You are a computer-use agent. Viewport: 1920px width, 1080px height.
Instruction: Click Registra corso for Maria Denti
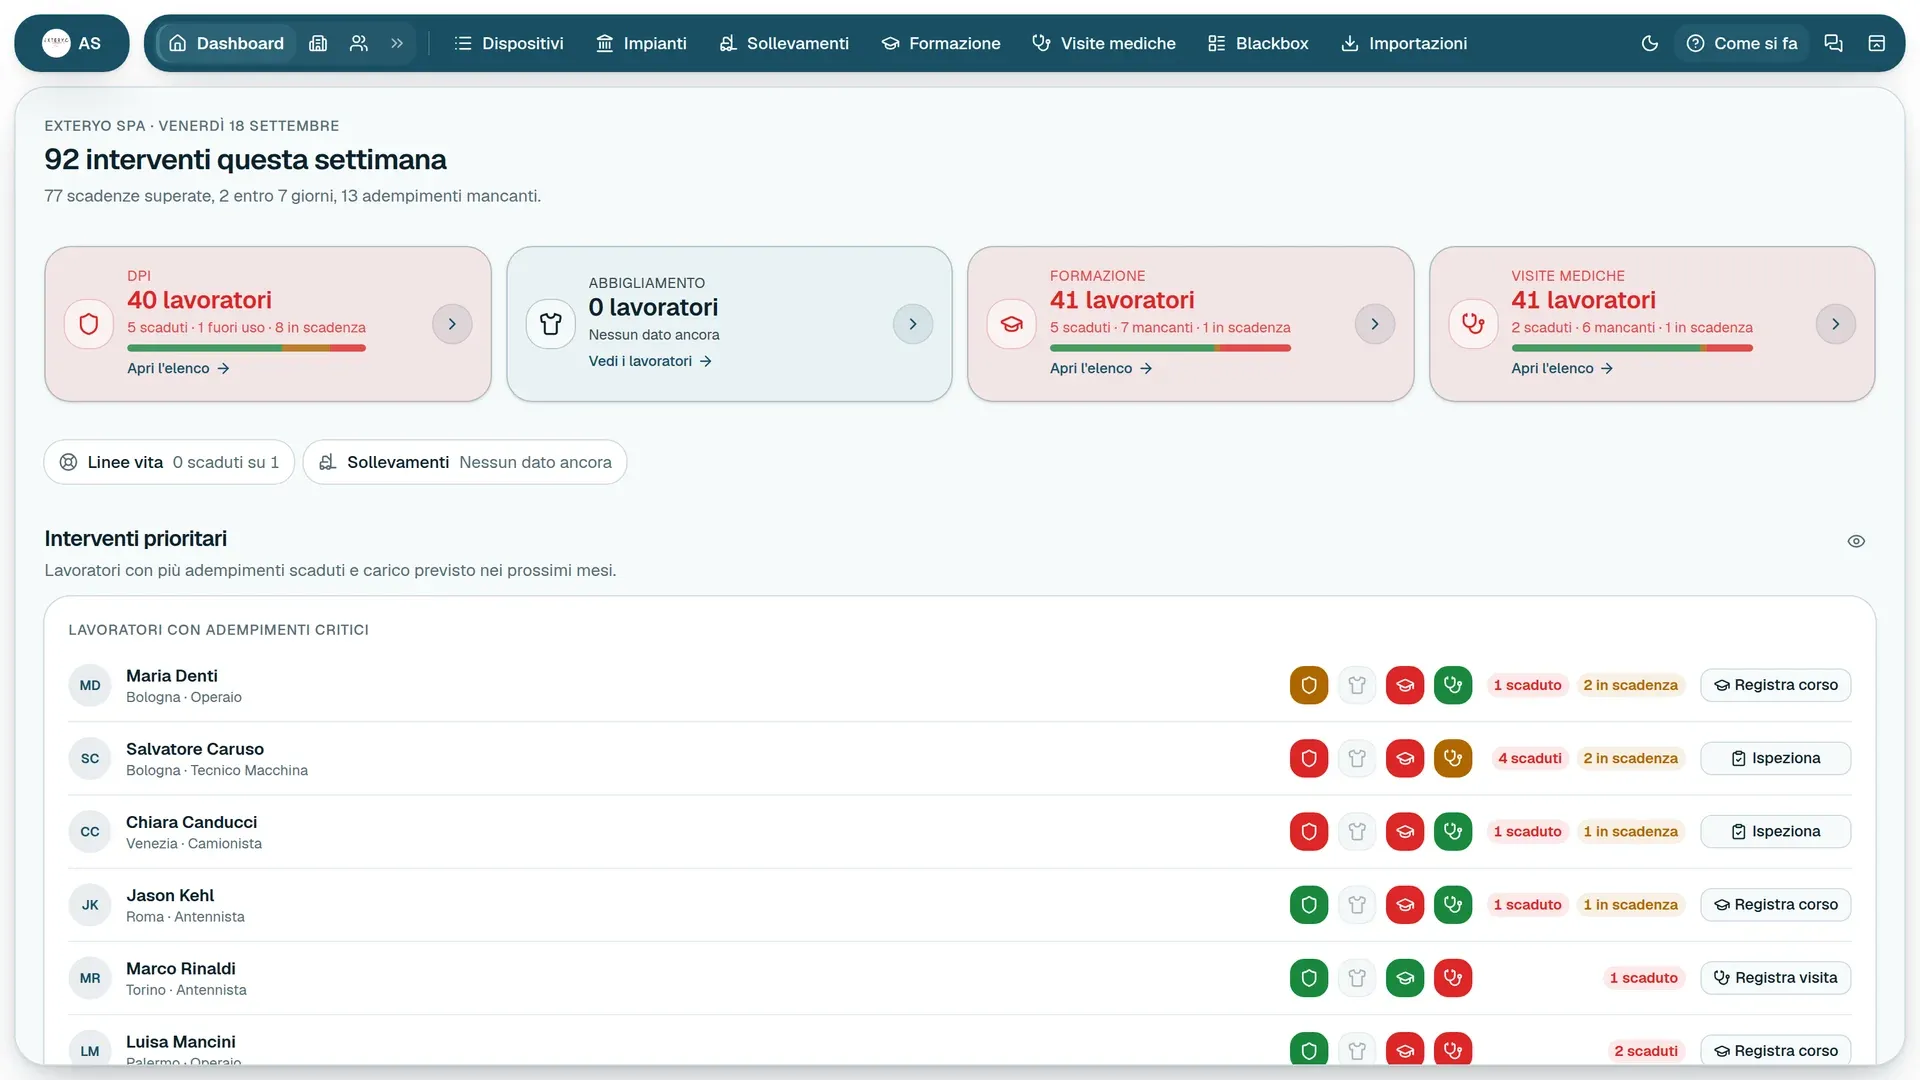[1776, 685]
